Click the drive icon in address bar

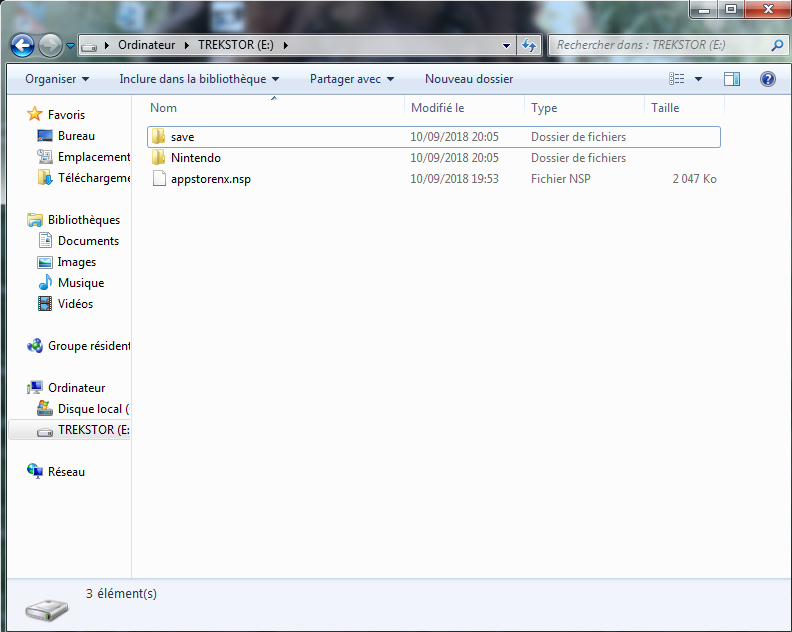pos(89,45)
